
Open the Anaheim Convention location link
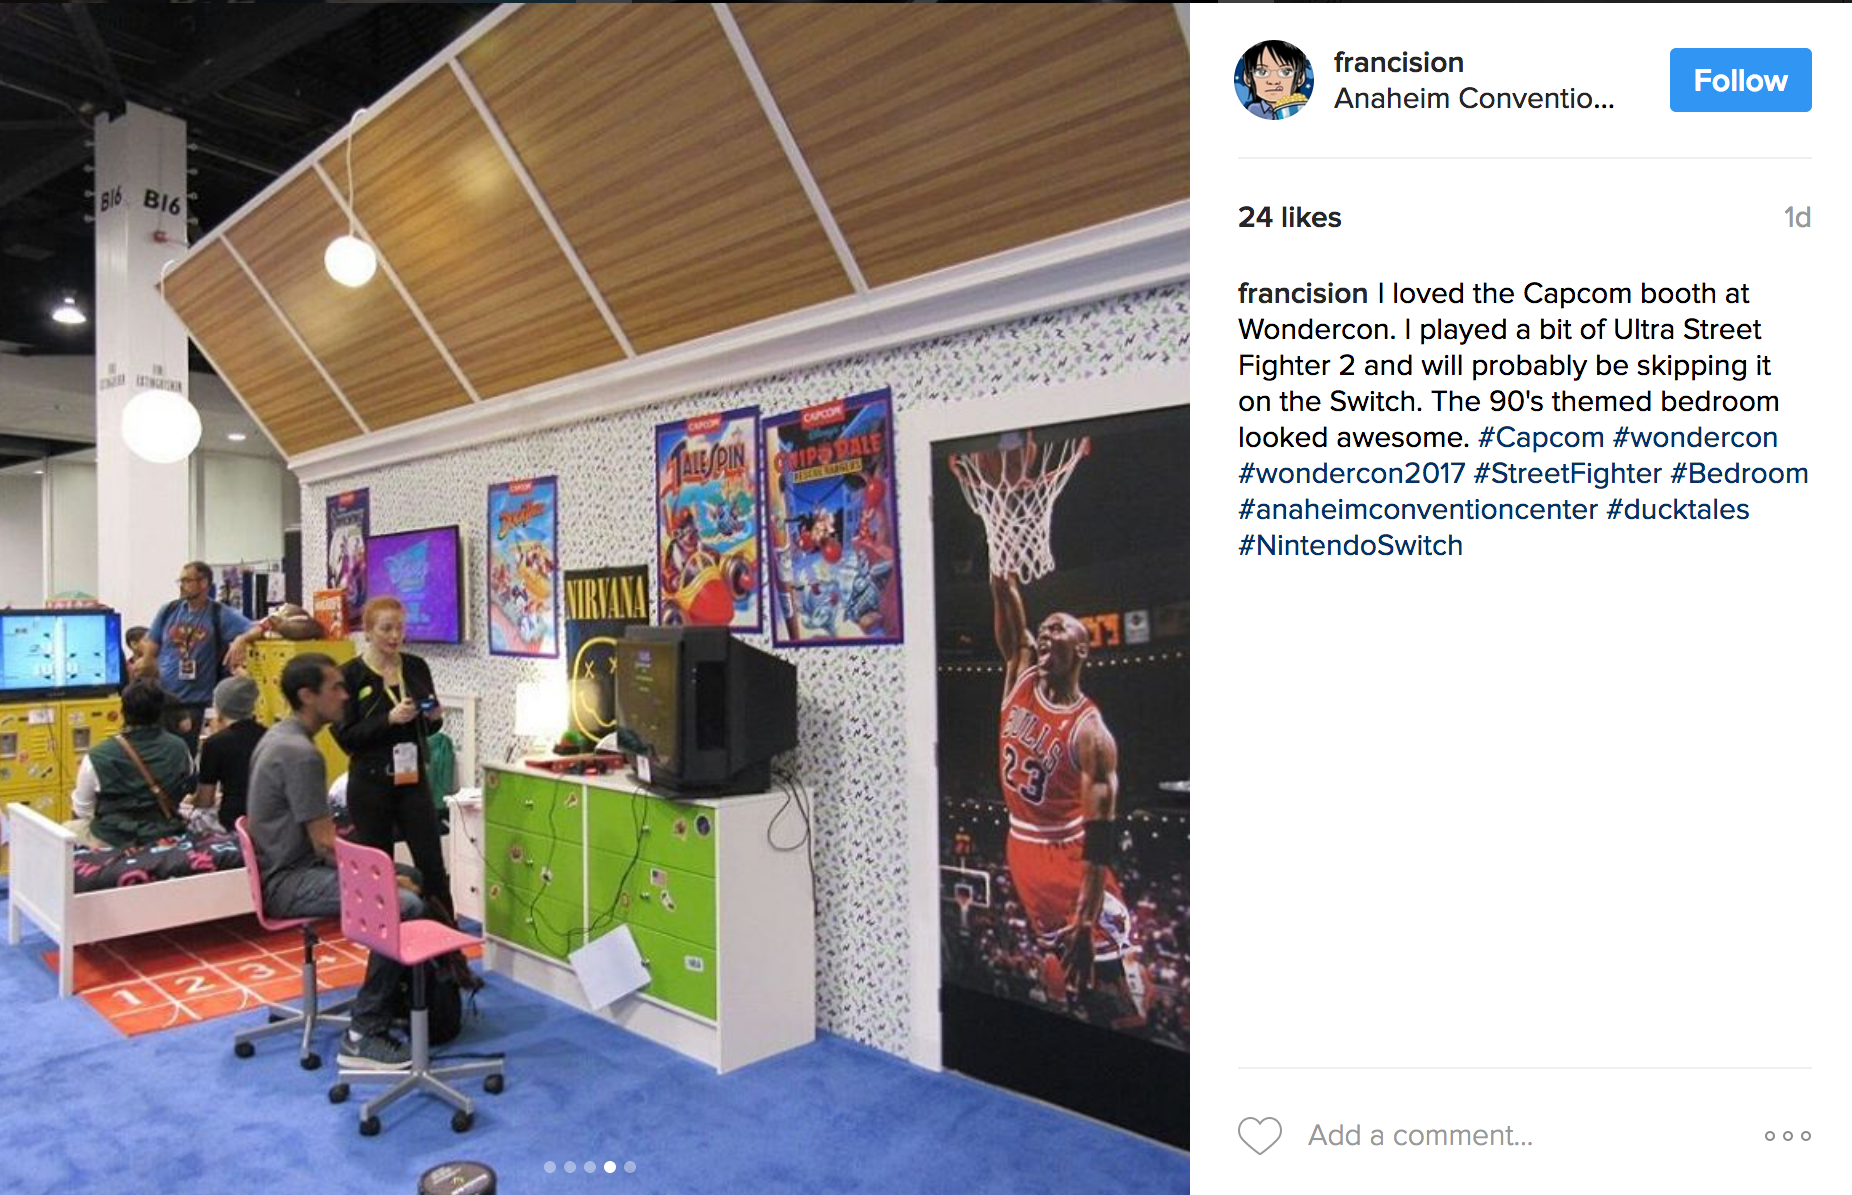(1474, 98)
